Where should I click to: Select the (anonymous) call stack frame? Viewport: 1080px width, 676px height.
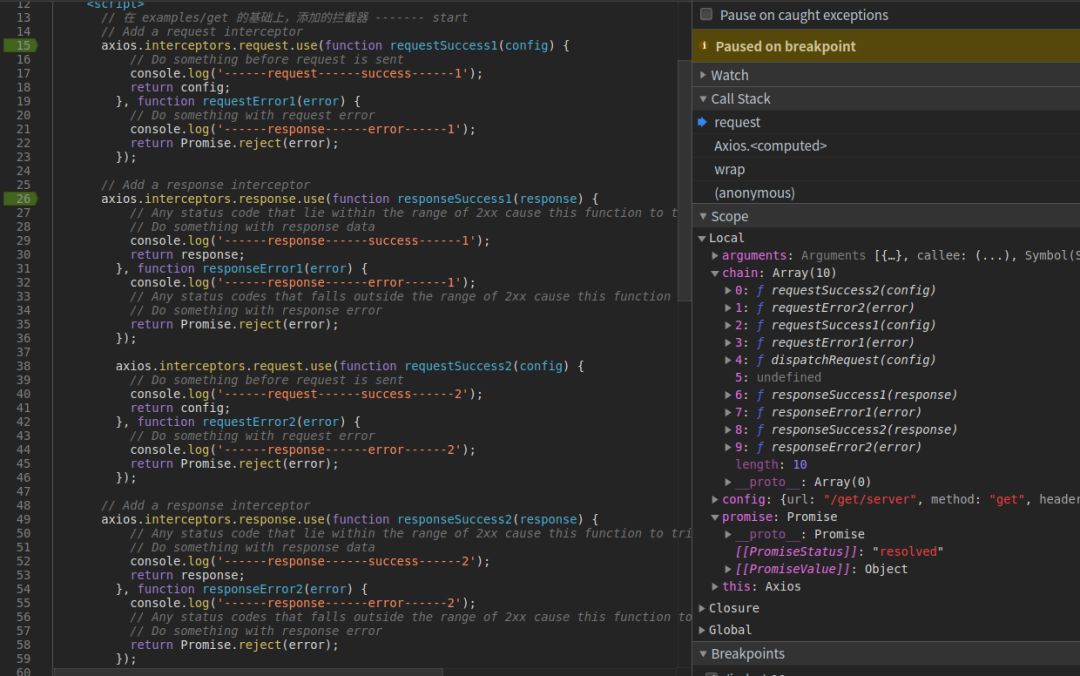pyautogui.click(x=754, y=193)
